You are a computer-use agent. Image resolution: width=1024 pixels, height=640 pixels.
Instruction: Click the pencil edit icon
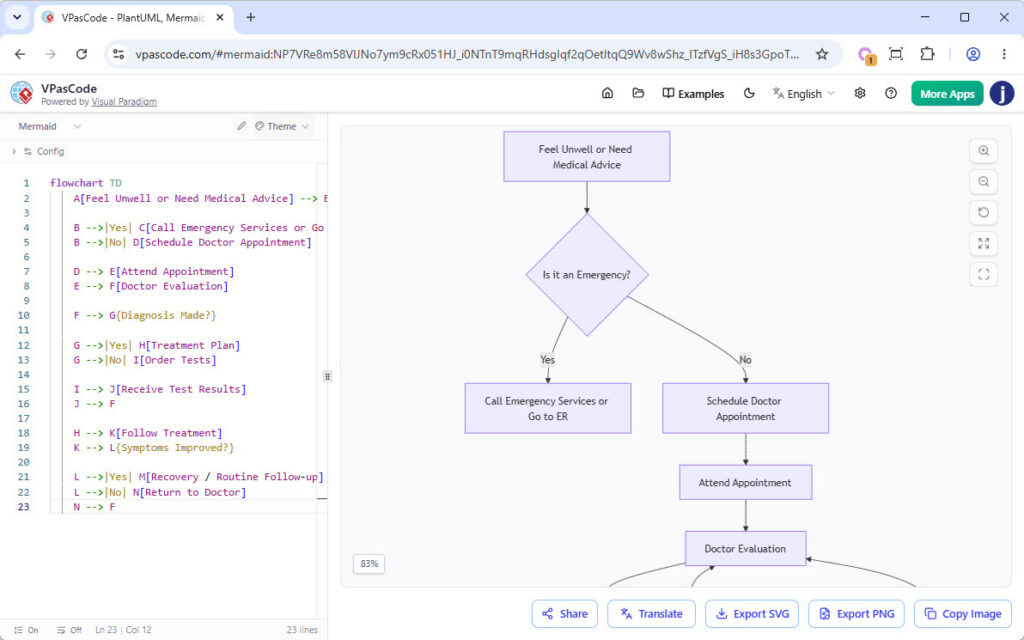click(241, 126)
